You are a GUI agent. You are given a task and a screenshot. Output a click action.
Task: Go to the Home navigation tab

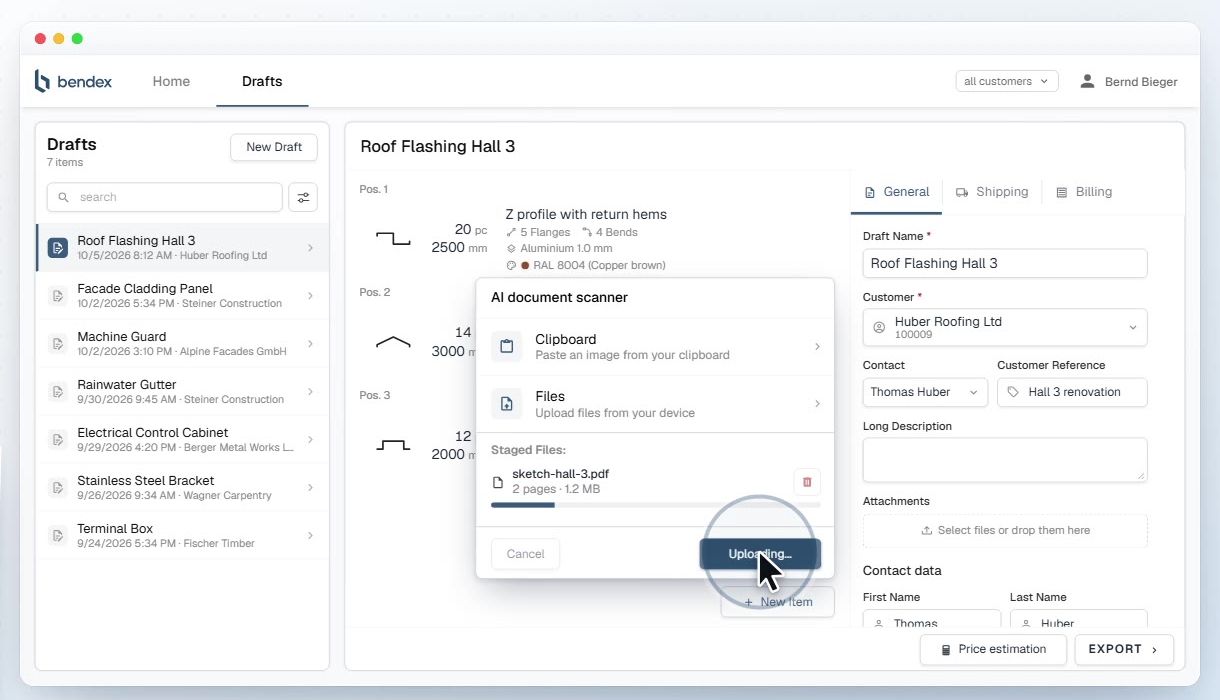(x=171, y=81)
